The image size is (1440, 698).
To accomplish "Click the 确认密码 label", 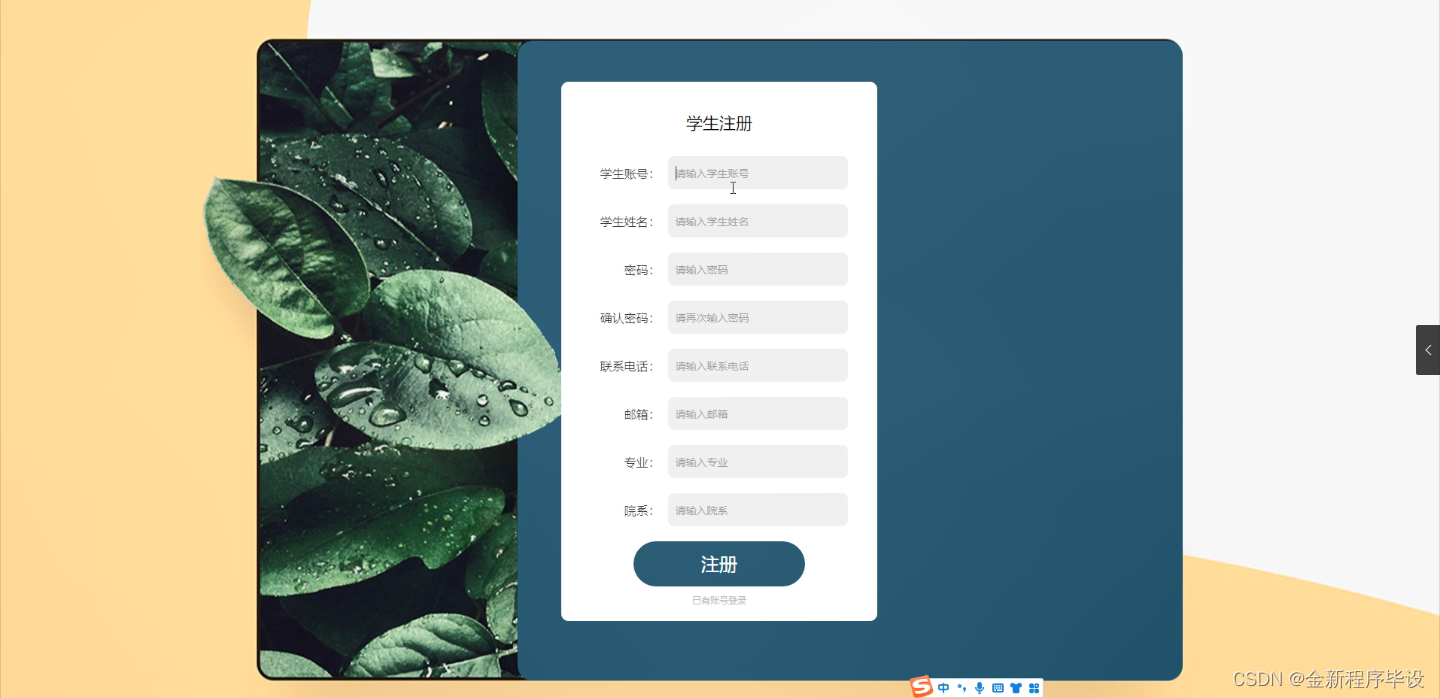I will coord(626,318).
